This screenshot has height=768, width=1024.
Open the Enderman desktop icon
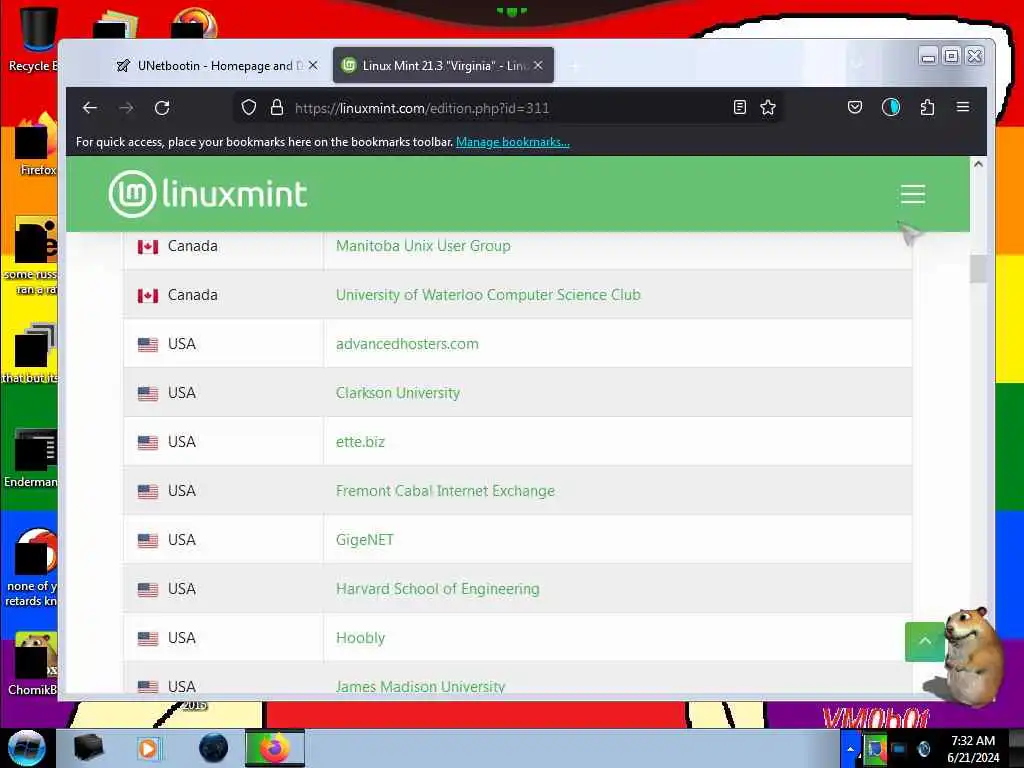(x=31, y=458)
